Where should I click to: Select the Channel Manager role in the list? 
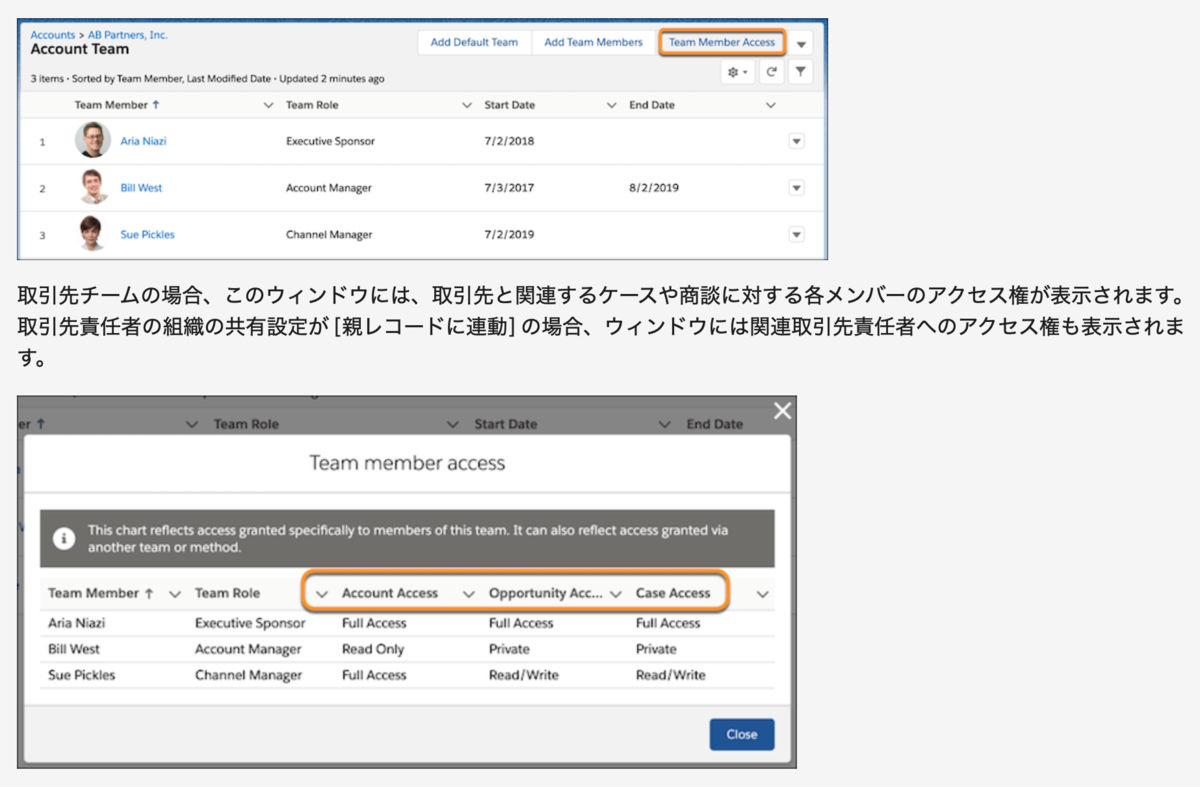[x=329, y=234]
